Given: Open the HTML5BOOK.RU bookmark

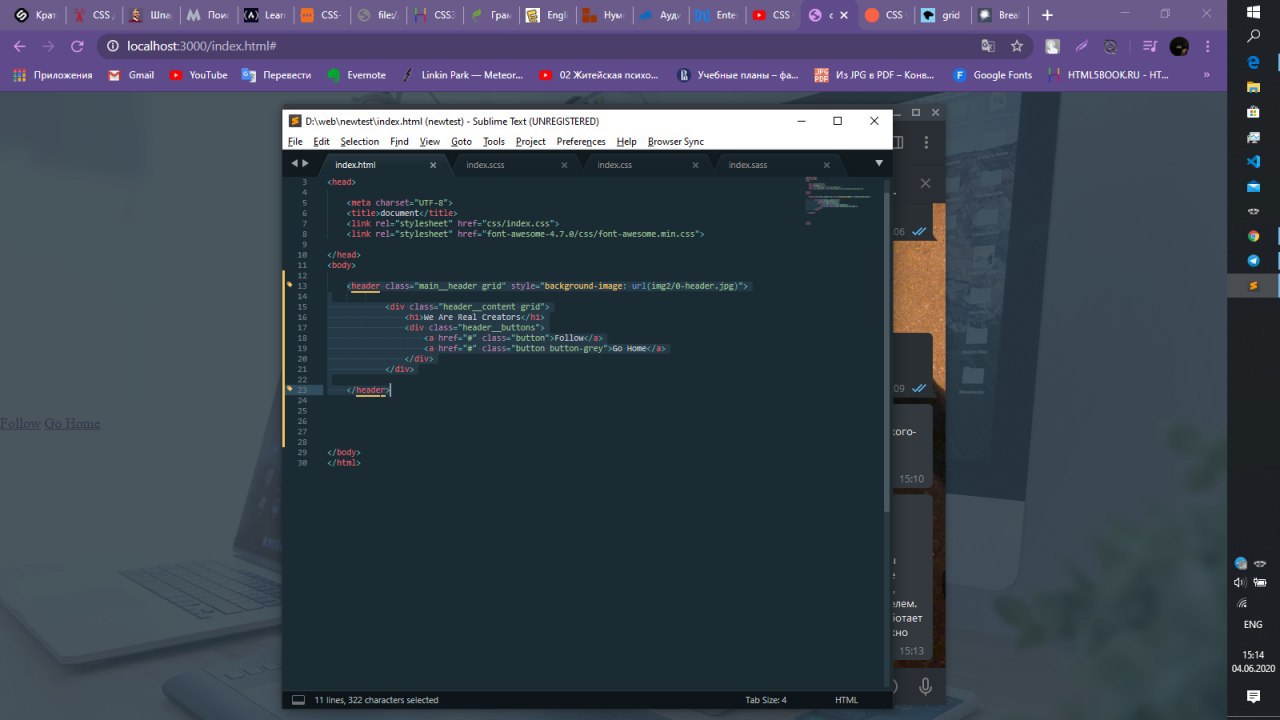Looking at the screenshot, I should point(1107,75).
